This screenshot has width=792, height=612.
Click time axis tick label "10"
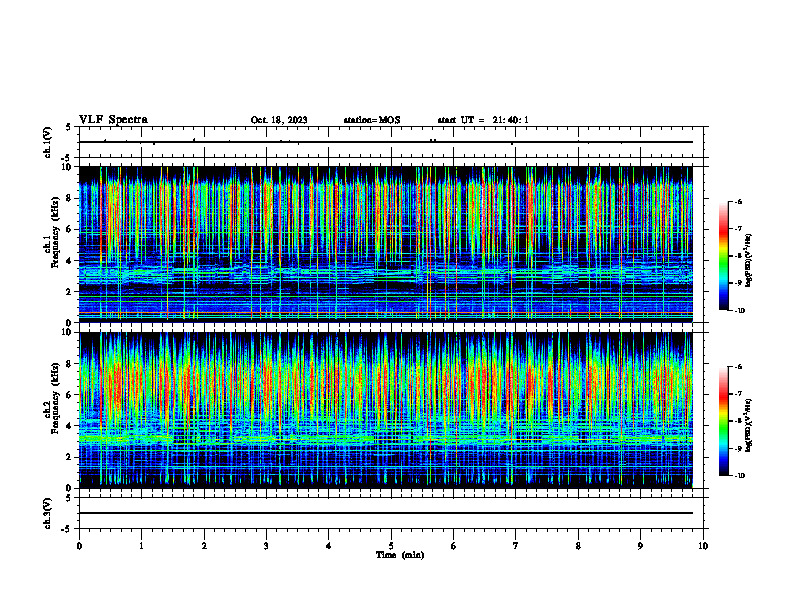[x=703, y=546]
